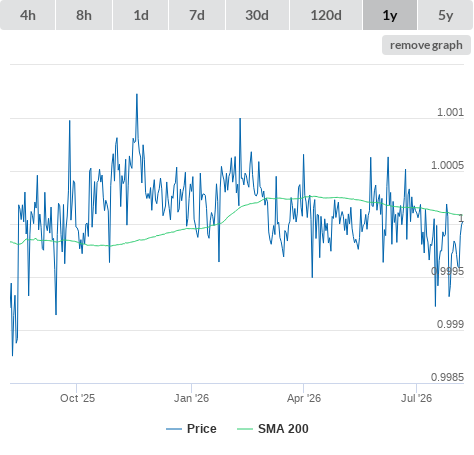
Task: Switch to the 8h time range
Action: [x=84, y=15]
